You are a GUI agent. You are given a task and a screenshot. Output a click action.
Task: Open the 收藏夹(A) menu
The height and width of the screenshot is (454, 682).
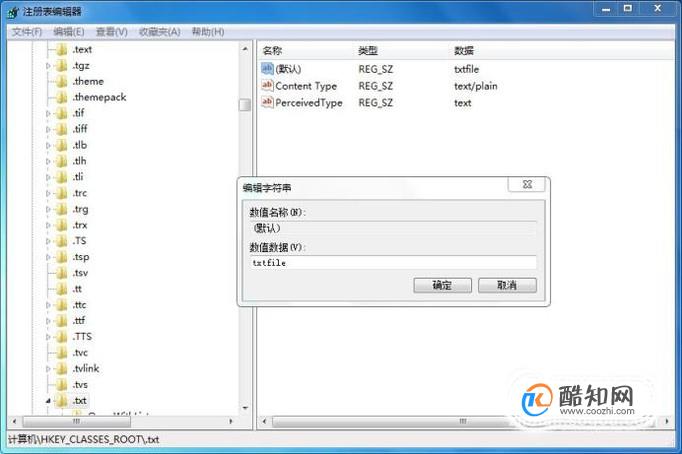click(160, 32)
